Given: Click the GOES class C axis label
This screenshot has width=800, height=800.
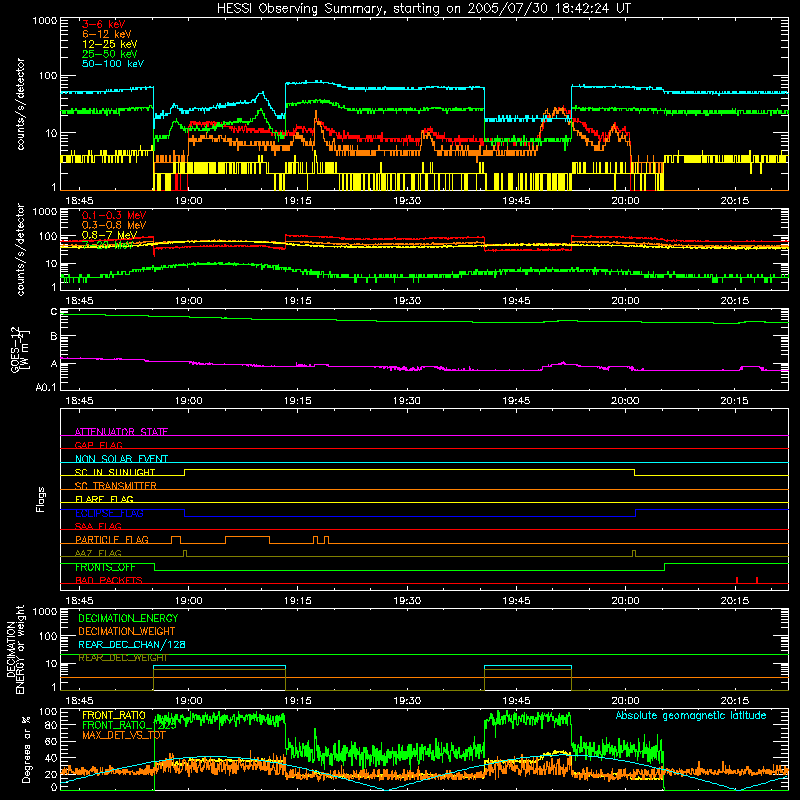Looking at the screenshot, I should tap(54, 312).
